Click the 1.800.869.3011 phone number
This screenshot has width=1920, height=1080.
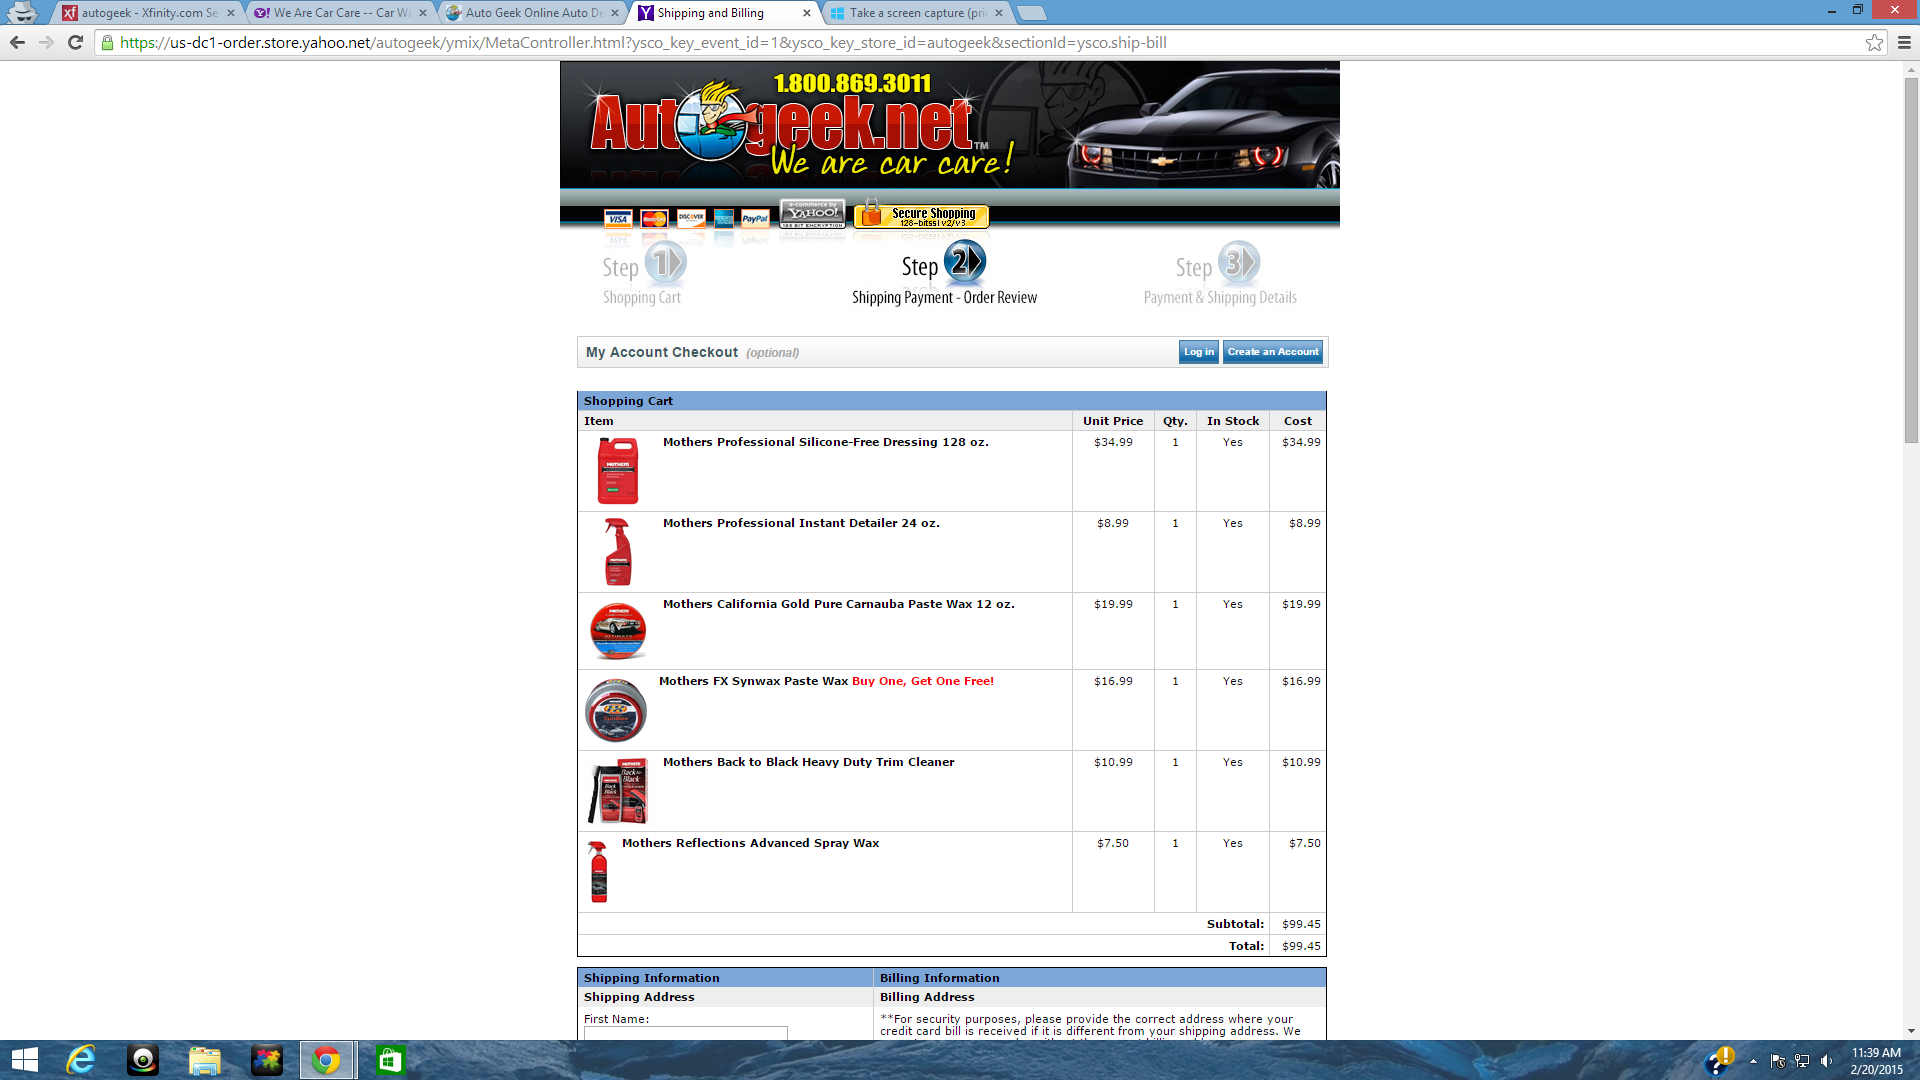coord(852,83)
